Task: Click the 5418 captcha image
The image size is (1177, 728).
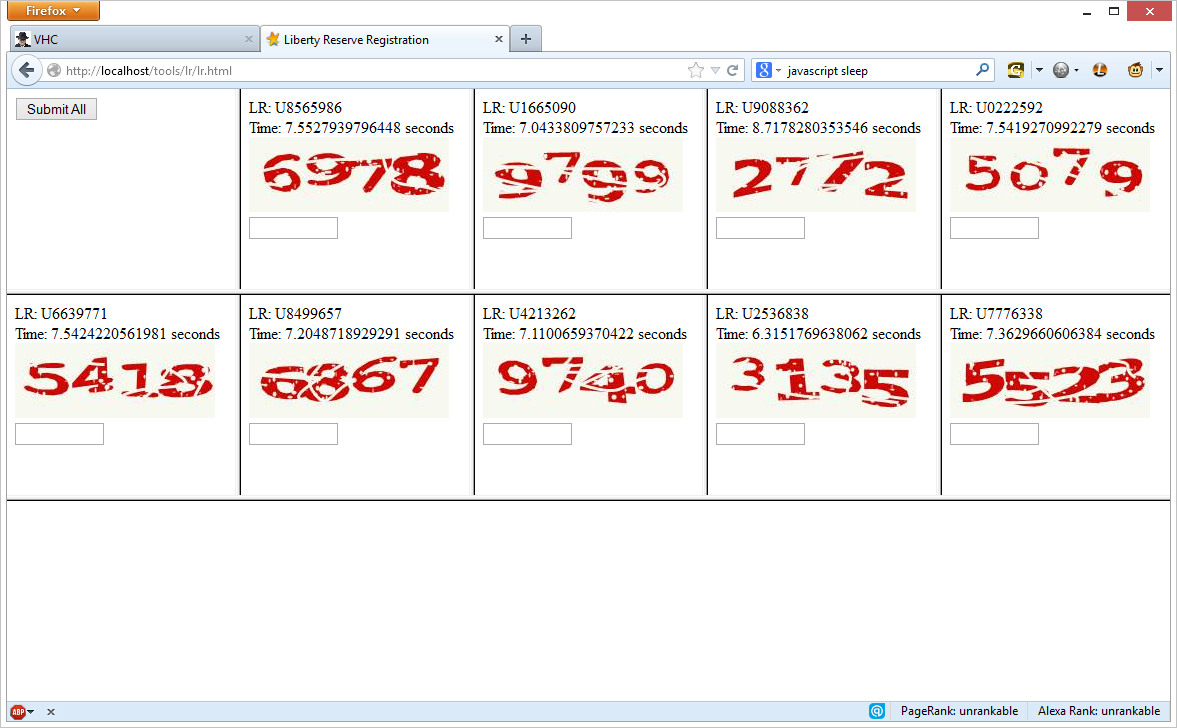Action: tap(115, 381)
